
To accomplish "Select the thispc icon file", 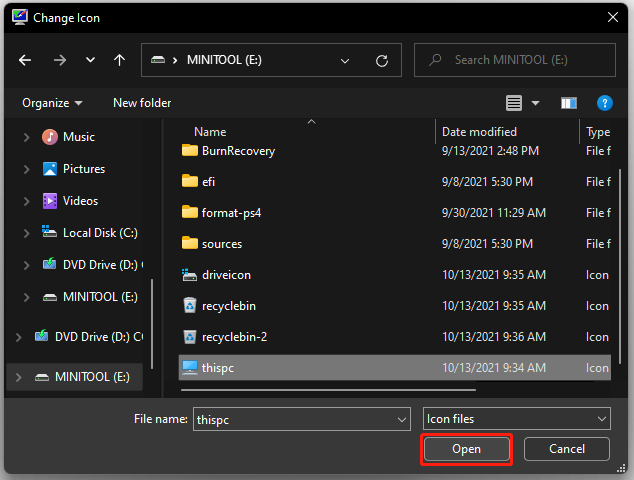I will coord(395,368).
